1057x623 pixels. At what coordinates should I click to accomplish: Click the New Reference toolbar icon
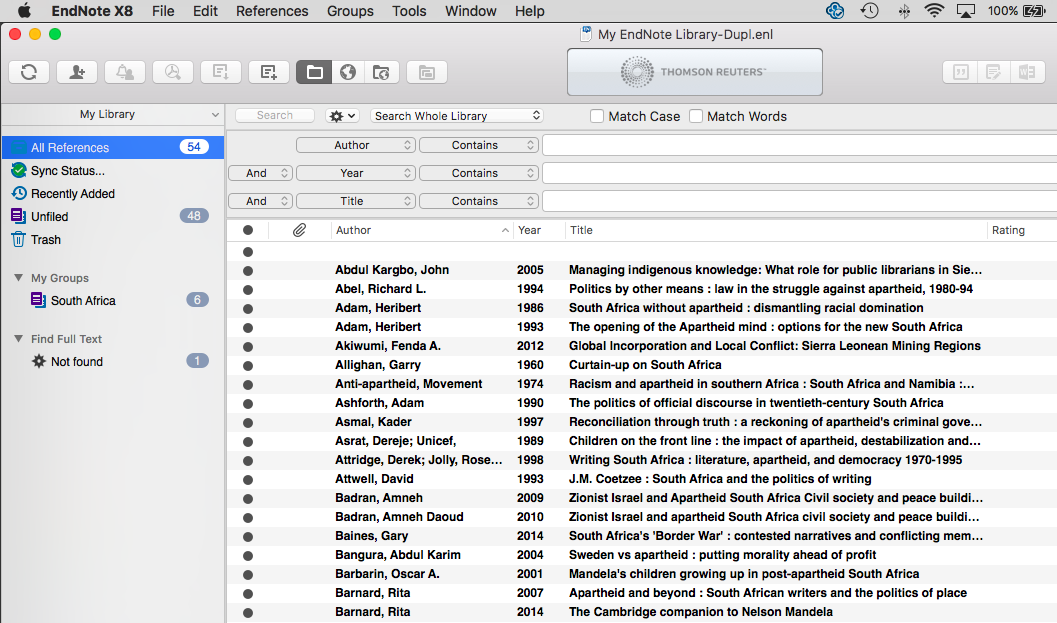click(x=269, y=72)
